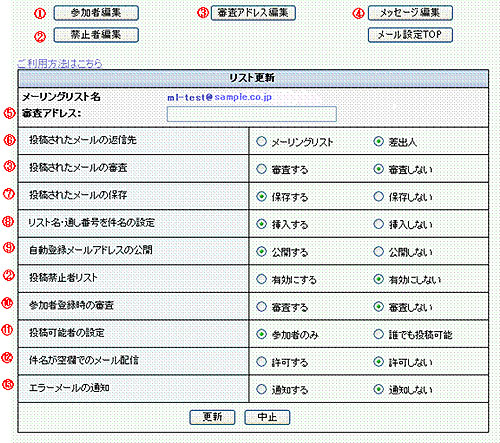Screen dimensions: 500x443
Task: Select 通知する for error mail notification
Action: (261, 389)
